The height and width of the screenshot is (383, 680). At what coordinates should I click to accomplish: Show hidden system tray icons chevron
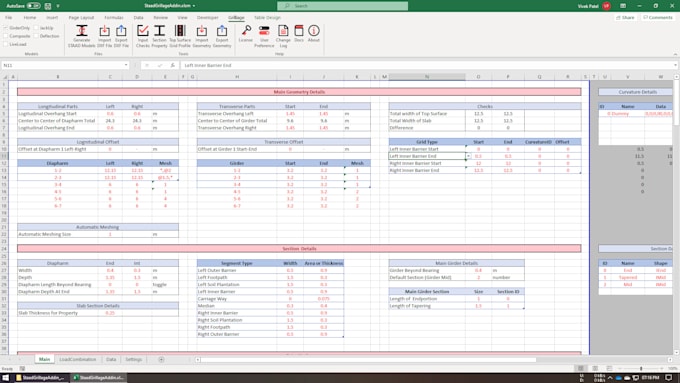[610, 378]
